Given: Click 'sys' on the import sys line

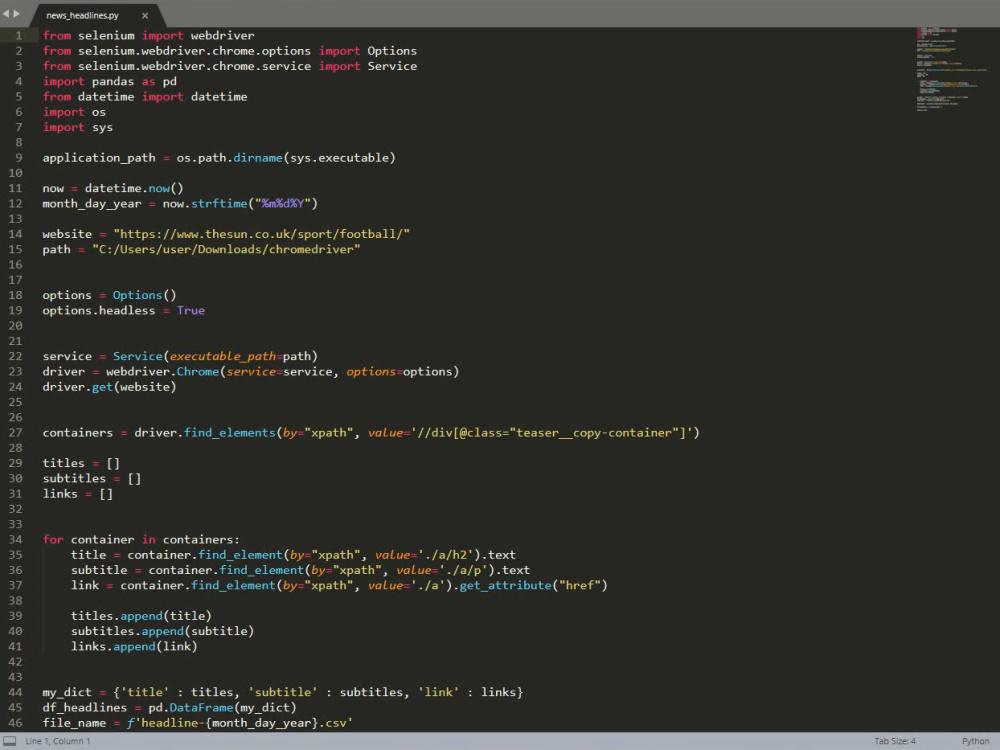Looking at the screenshot, I should pos(102,128).
